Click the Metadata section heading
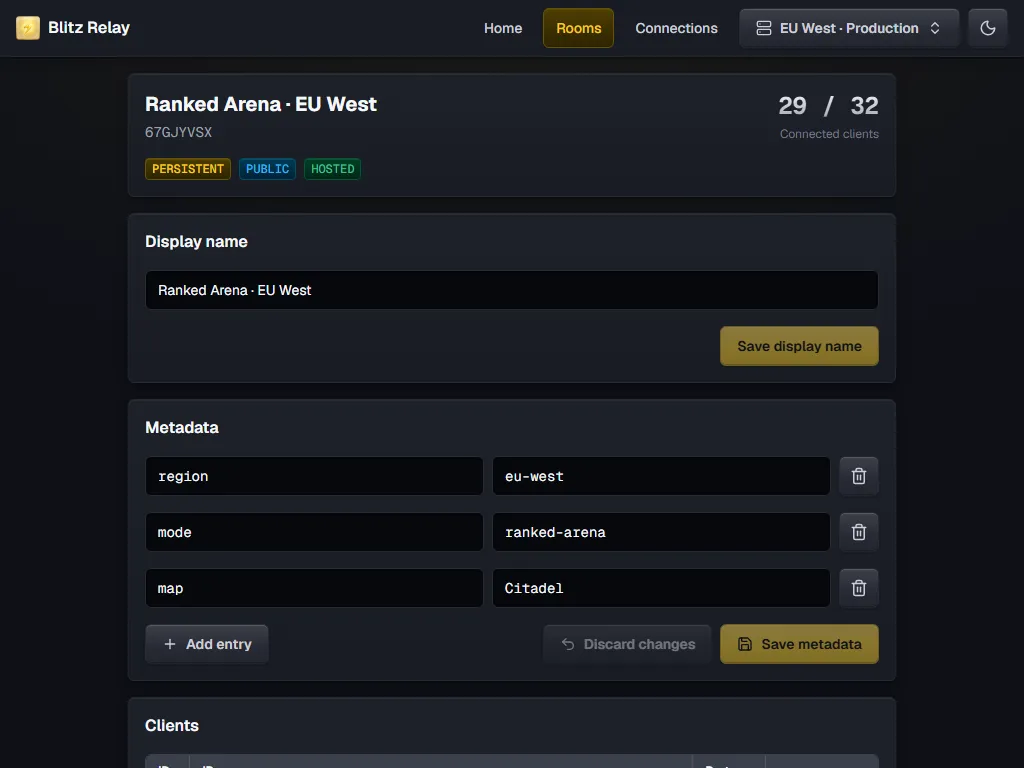 coord(182,428)
